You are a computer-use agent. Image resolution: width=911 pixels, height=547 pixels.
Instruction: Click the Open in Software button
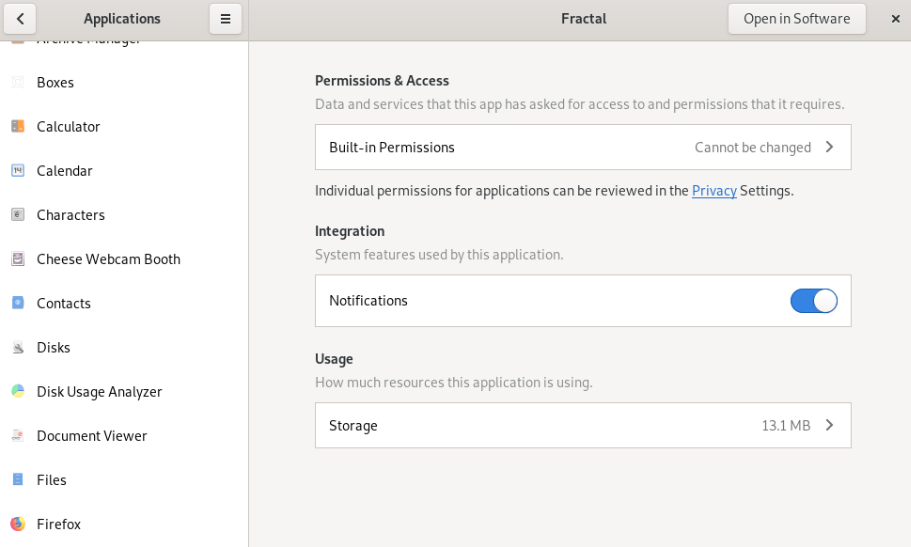[796, 18]
